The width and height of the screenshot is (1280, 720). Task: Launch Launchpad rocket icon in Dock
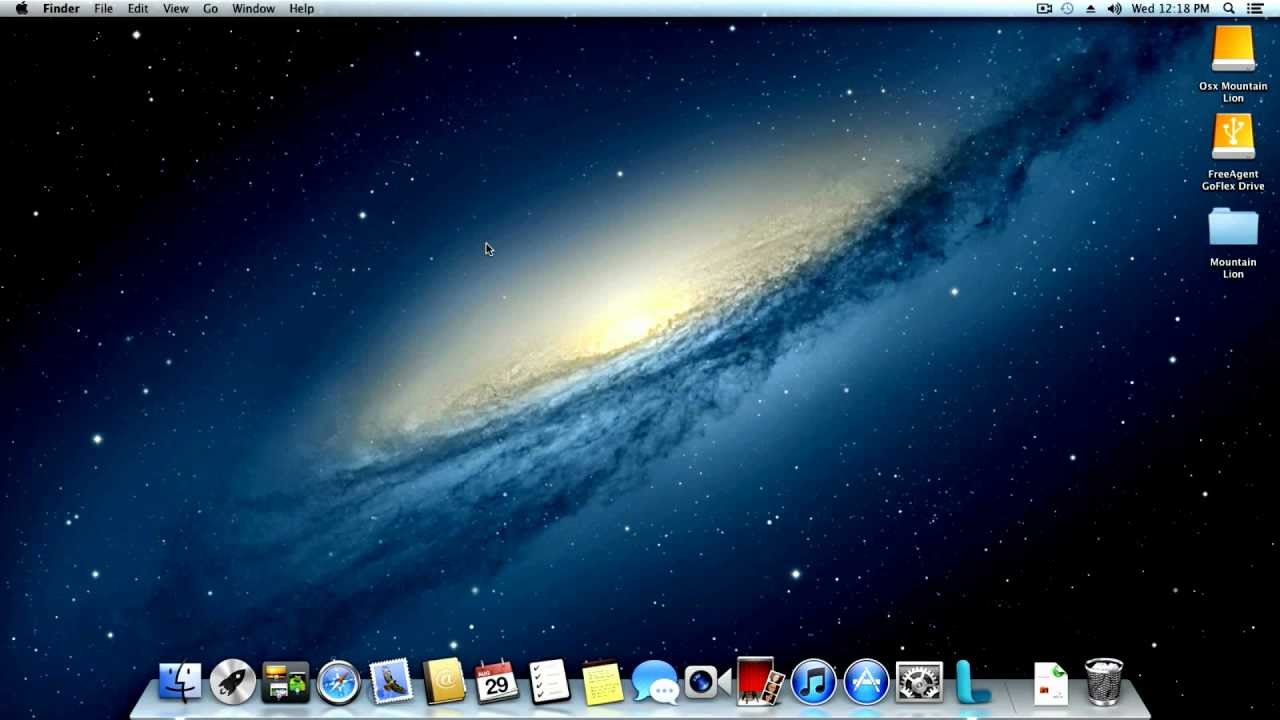233,683
